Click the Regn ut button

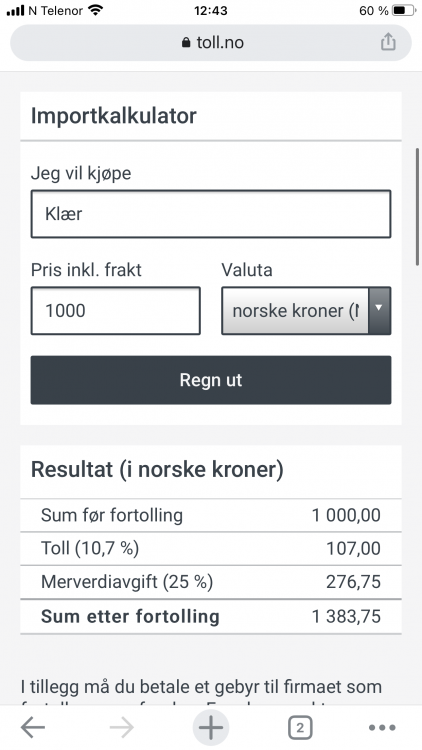211,380
